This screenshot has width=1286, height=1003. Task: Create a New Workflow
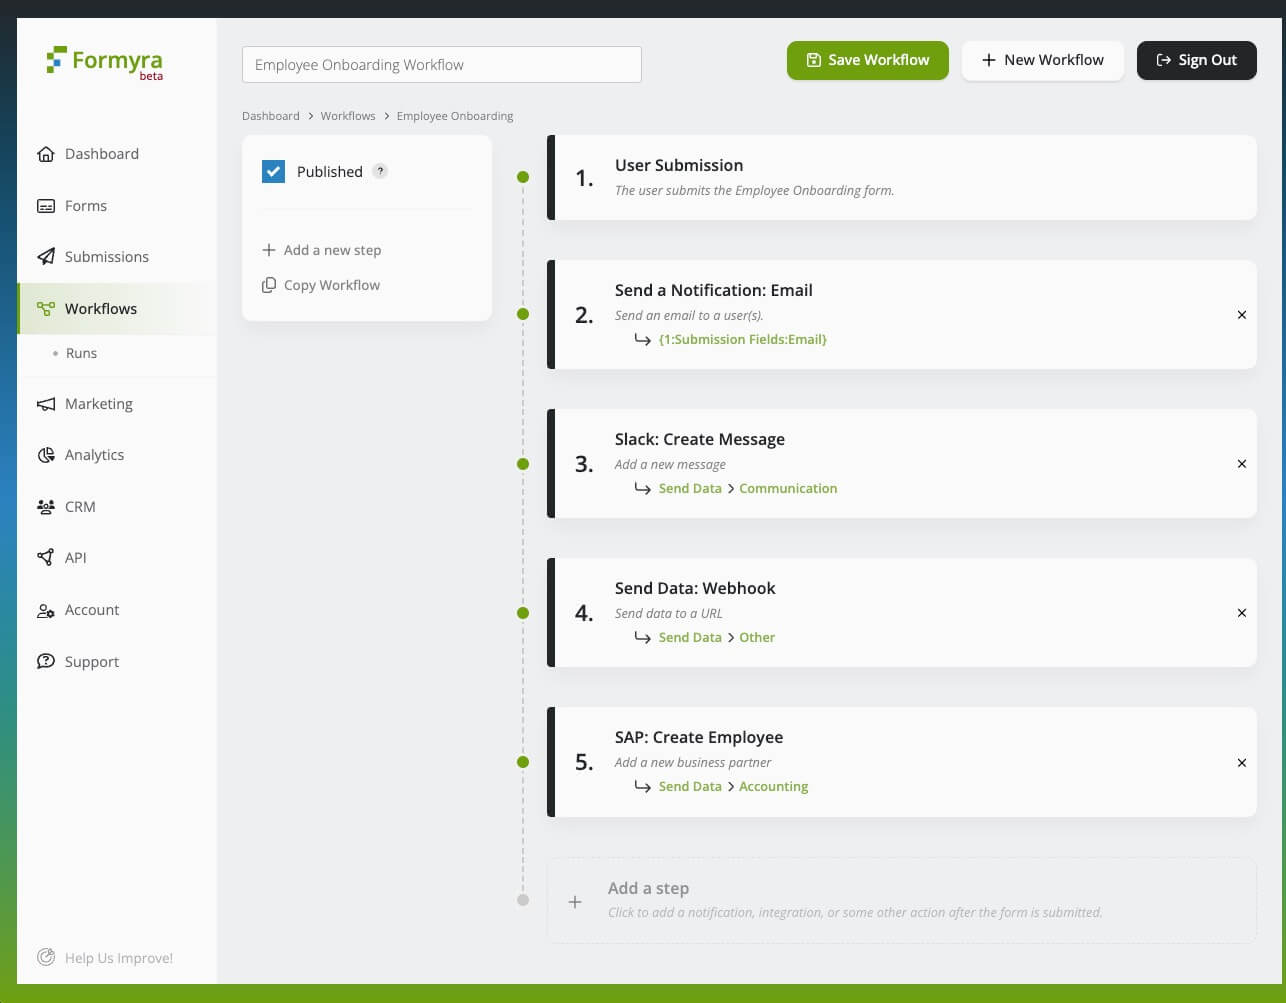coord(1043,60)
